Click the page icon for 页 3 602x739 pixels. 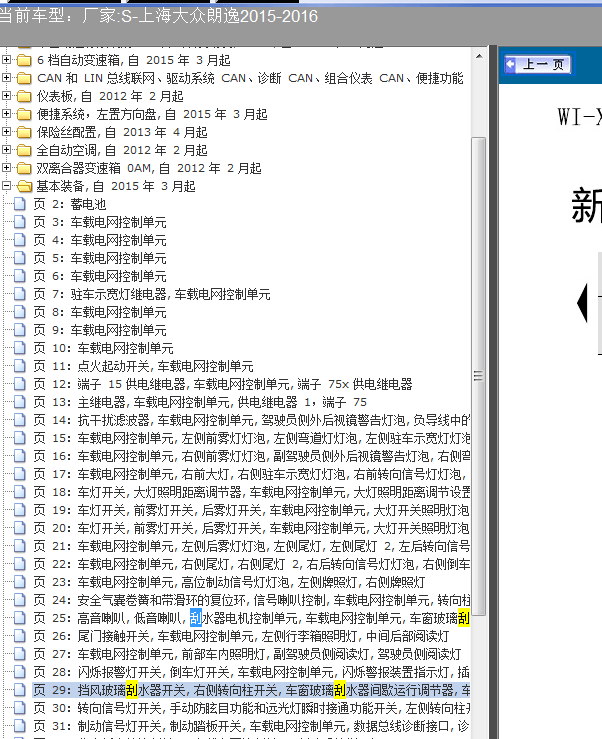[20, 222]
